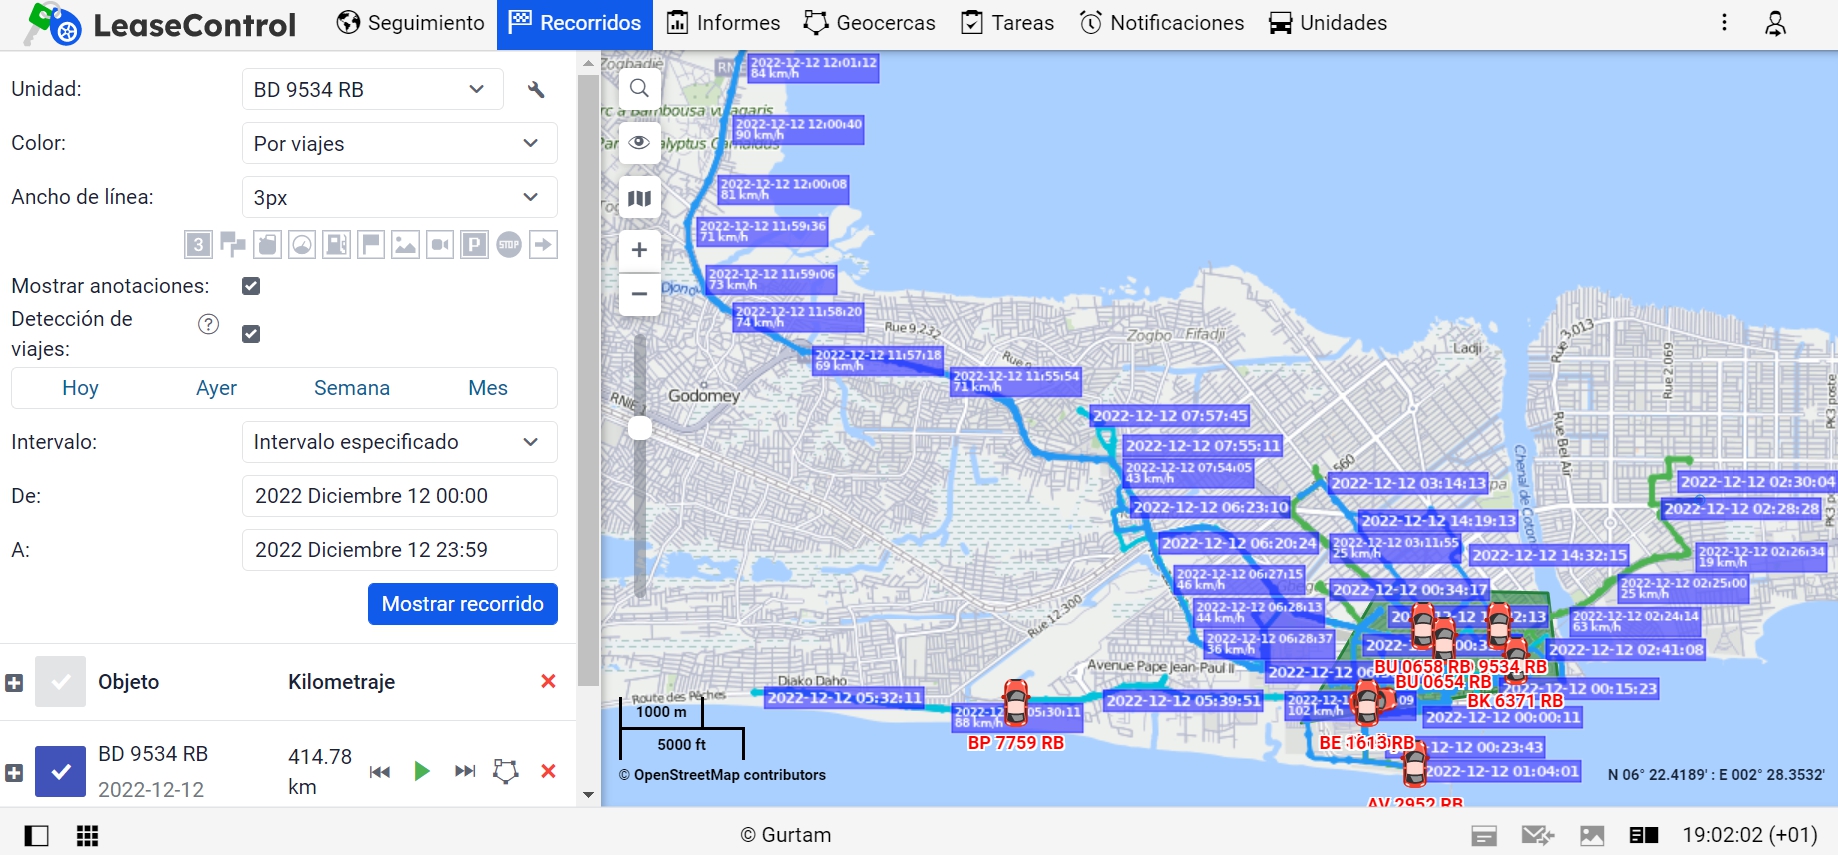Open the apps grid icon in footer
This screenshot has width=1838, height=855.
(88, 835)
